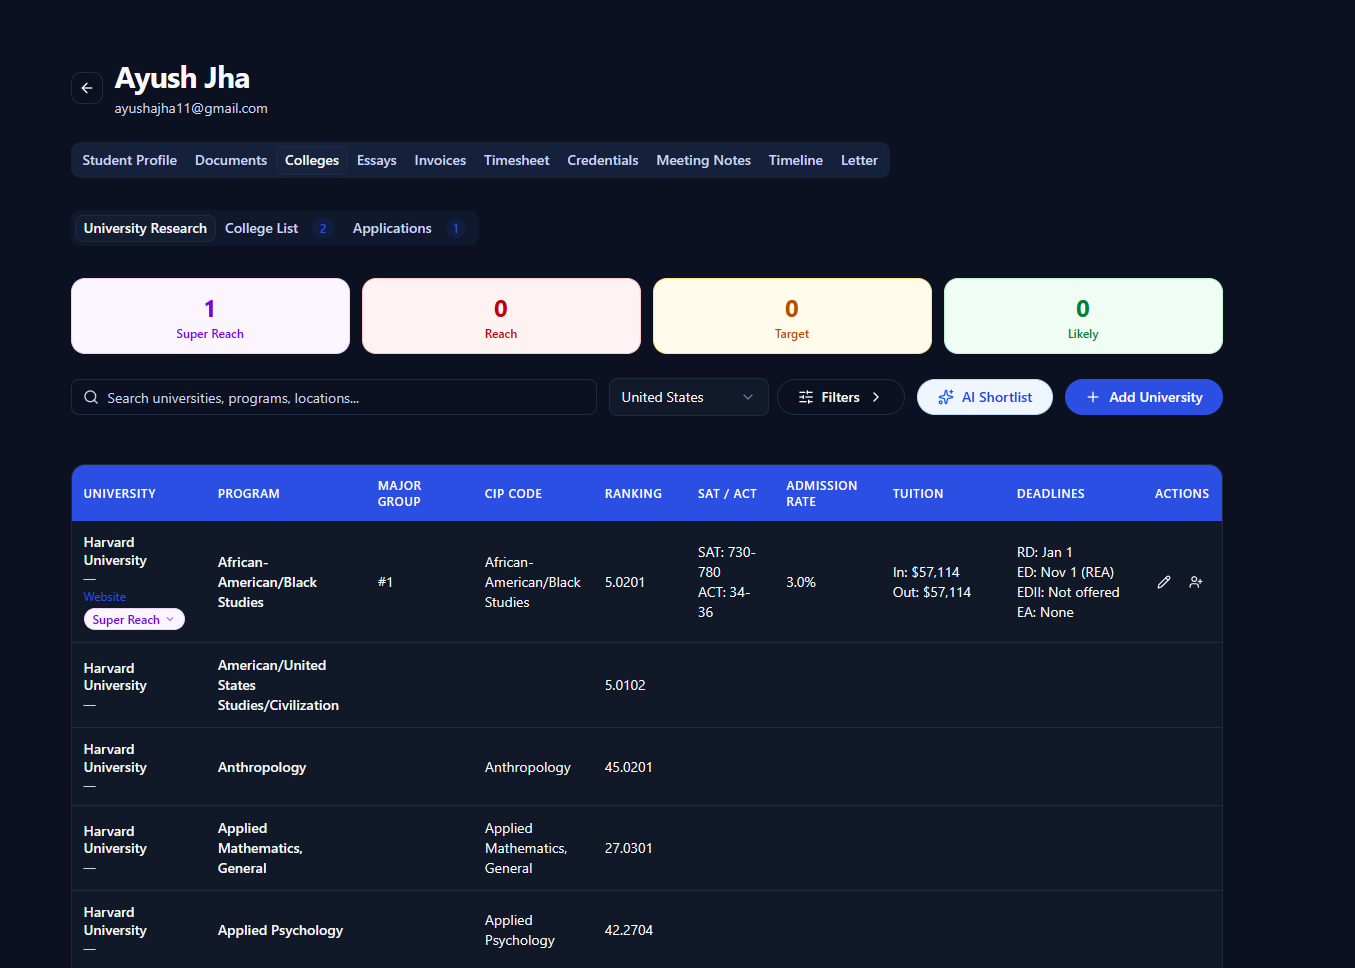
Task: Click the DEADLINES column header
Action: 1051,494
